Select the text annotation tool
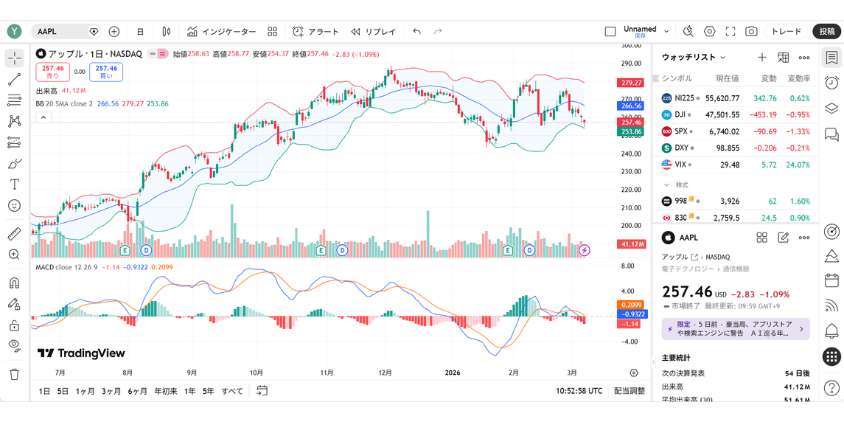The image size is (844, 422). (x=14, y=184)
